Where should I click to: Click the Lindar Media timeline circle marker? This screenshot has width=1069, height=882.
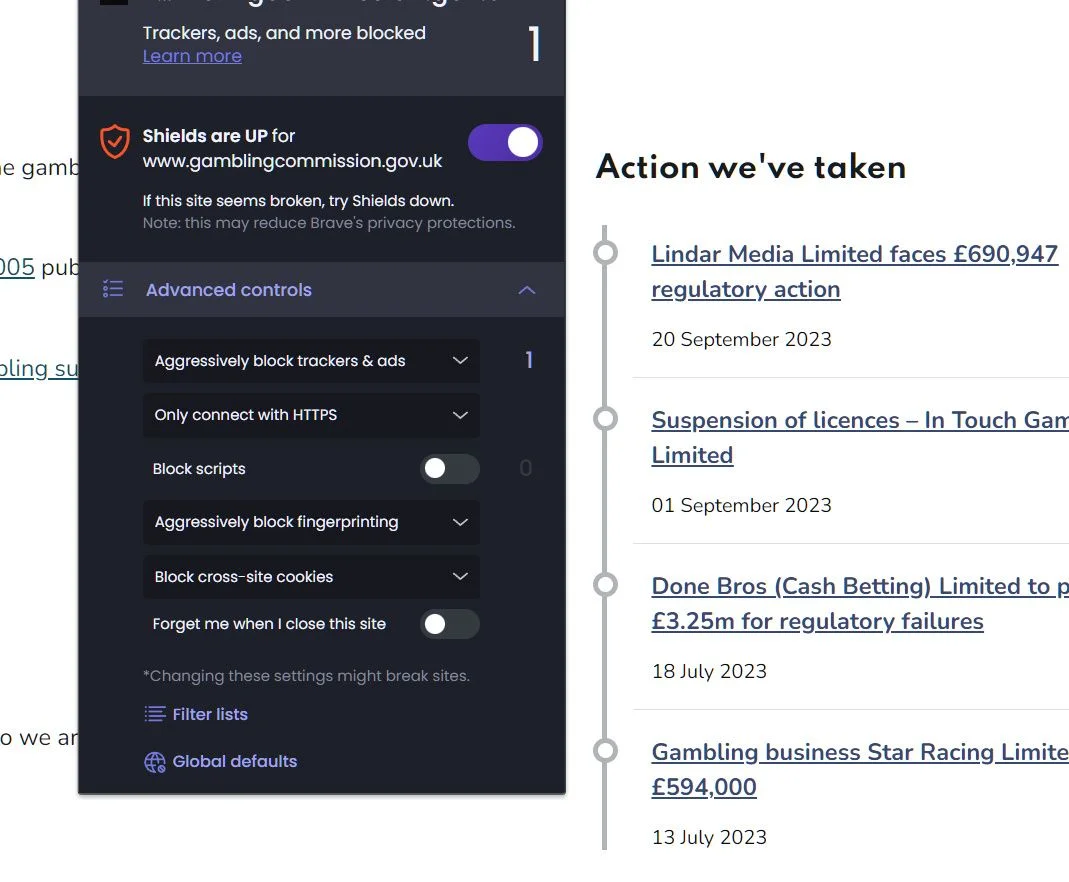605,252
